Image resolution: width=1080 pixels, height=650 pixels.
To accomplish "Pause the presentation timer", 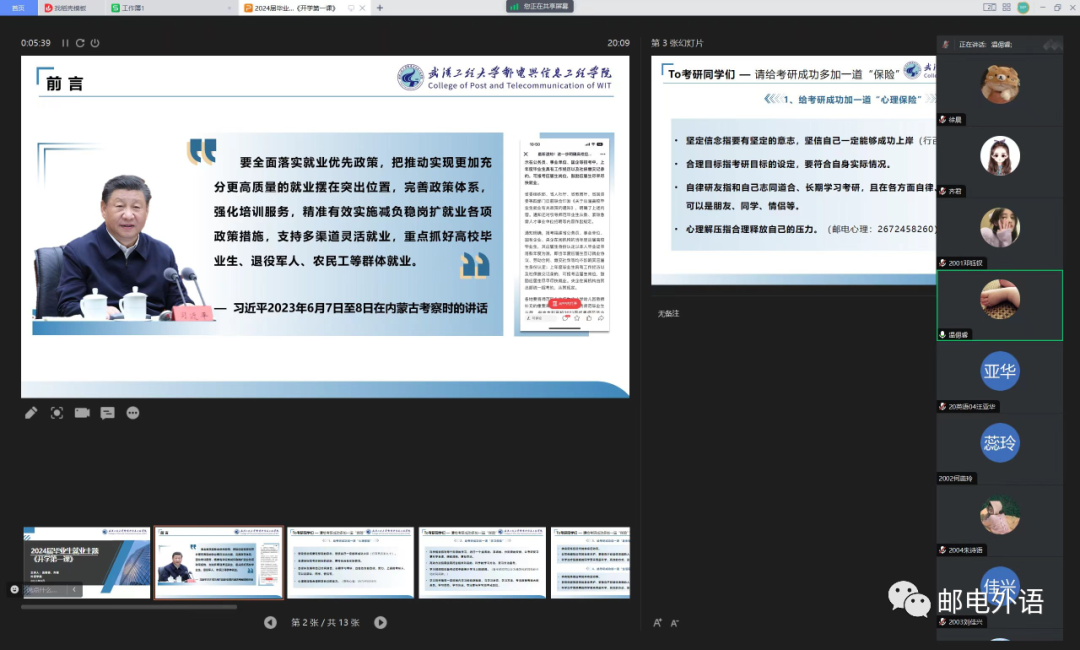I will coord(66,43).
